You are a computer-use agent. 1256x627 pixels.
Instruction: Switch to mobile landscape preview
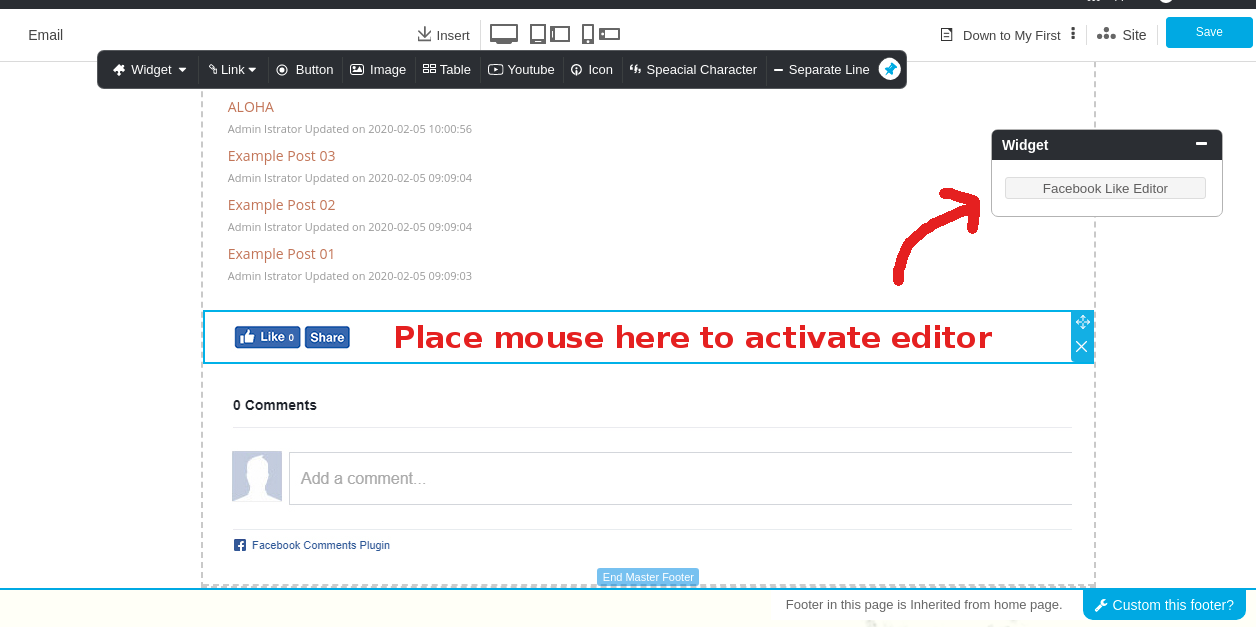pyautogui.click(x=610, y=34)
